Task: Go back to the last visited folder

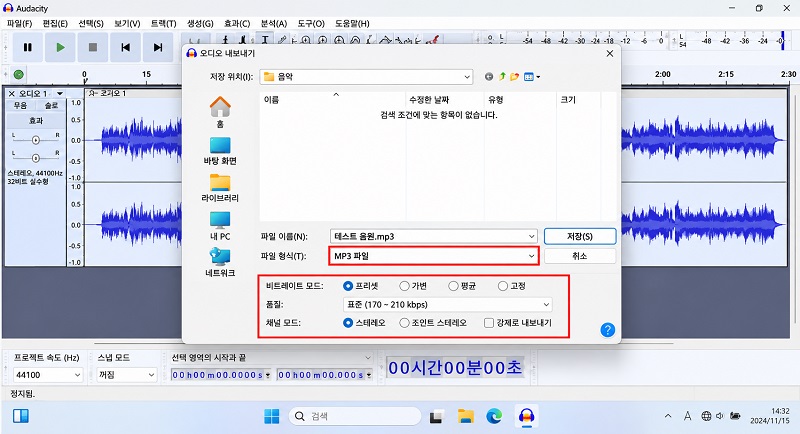Action: pyautogui.click(x=489, y=76)
